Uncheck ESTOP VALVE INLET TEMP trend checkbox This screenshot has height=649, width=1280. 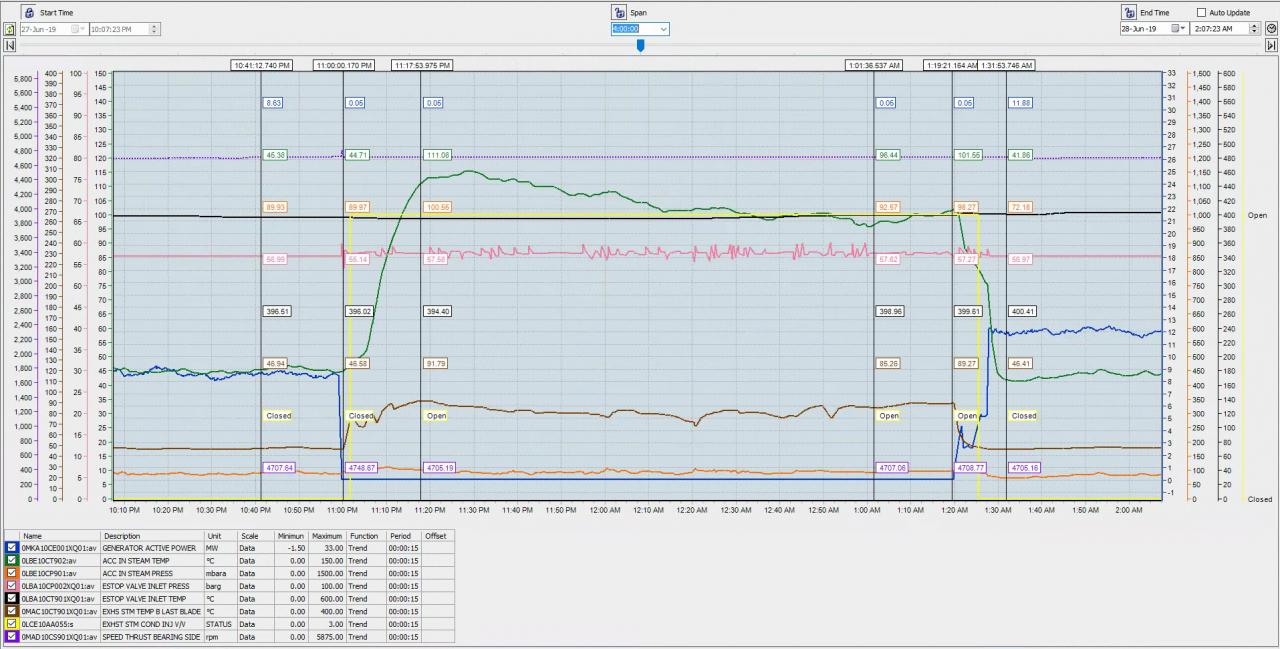11,598
